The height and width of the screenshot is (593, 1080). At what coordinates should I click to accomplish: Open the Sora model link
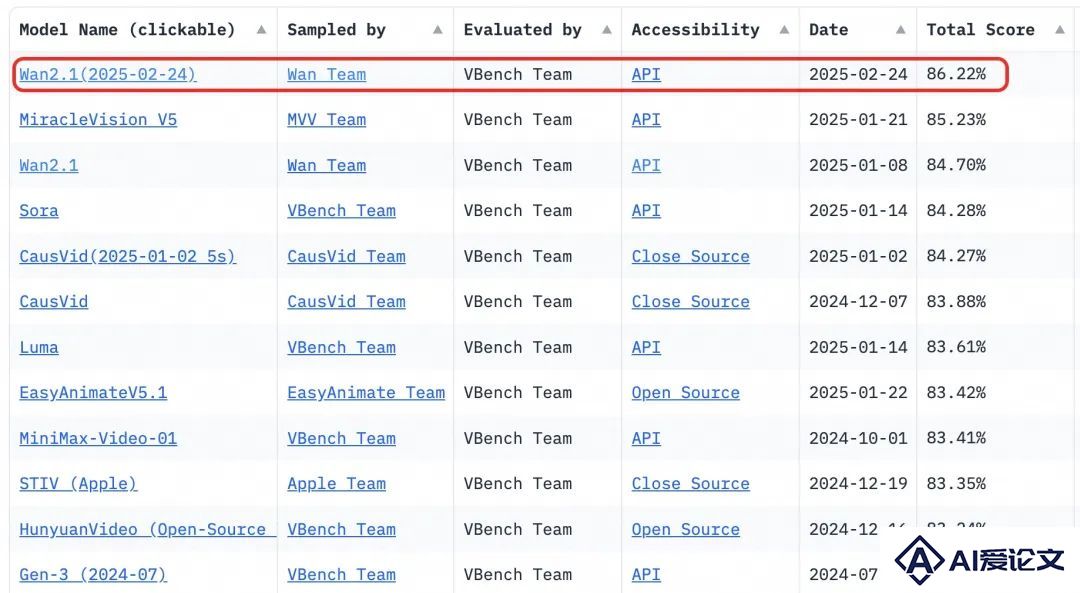click(x=39, y=211)
